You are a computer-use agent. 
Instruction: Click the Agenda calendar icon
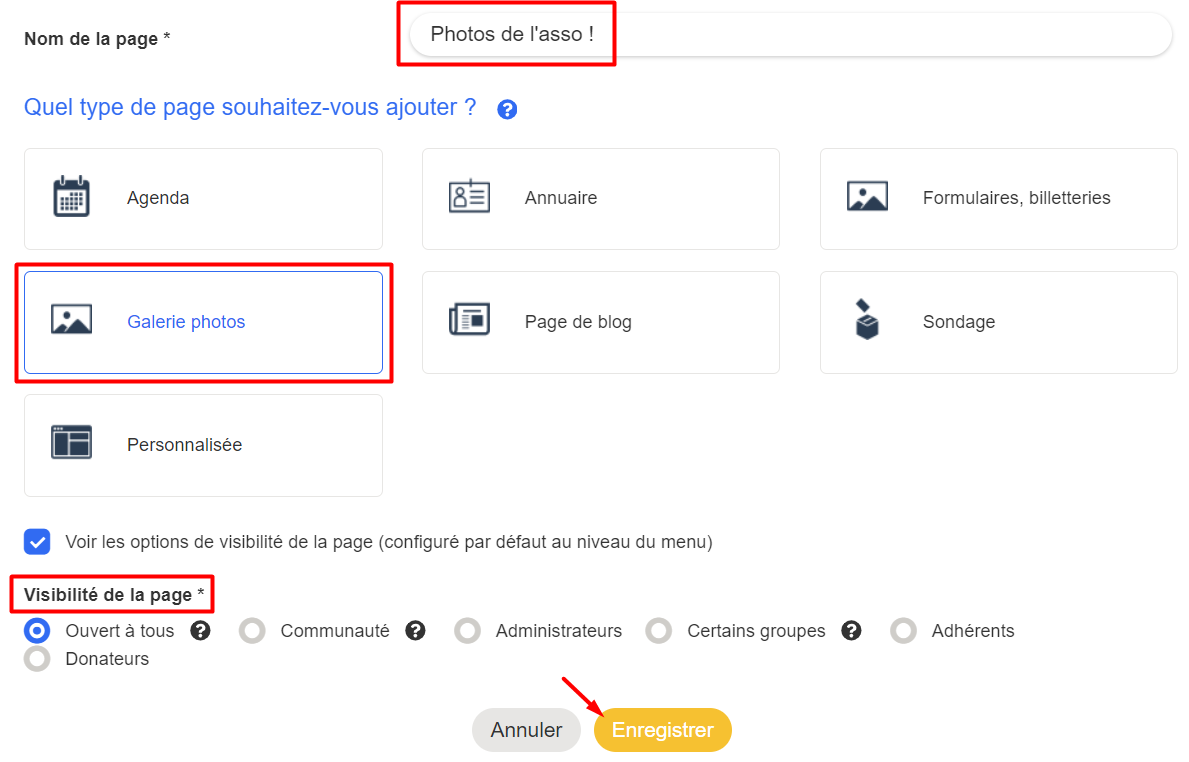[71, 197]
